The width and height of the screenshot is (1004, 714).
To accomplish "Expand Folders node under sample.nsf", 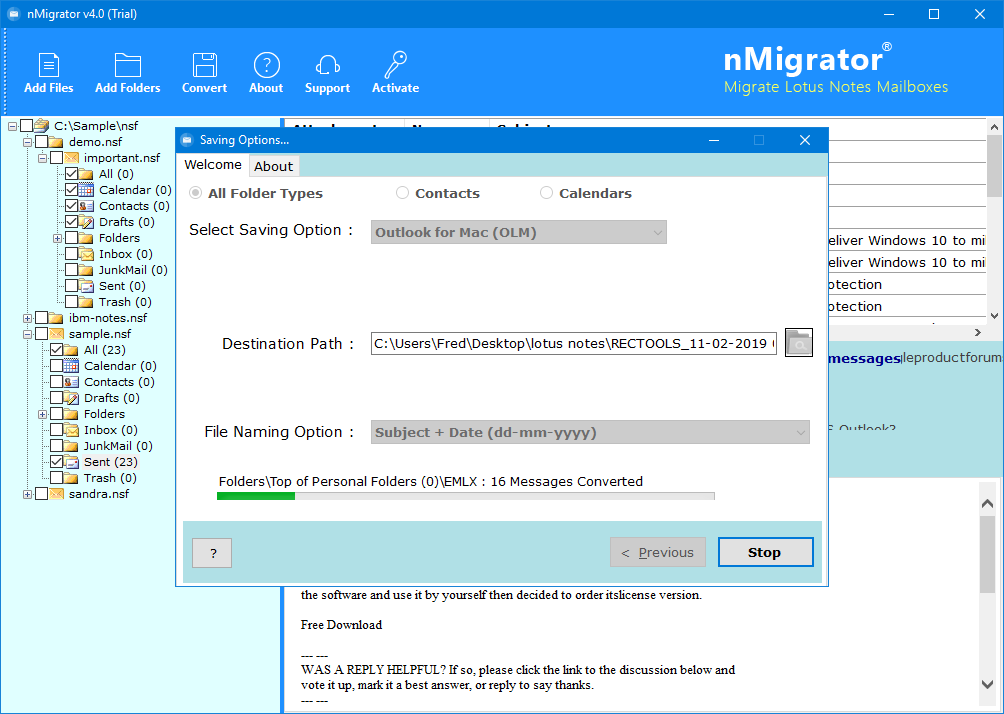I will click(x=42, y=414).
